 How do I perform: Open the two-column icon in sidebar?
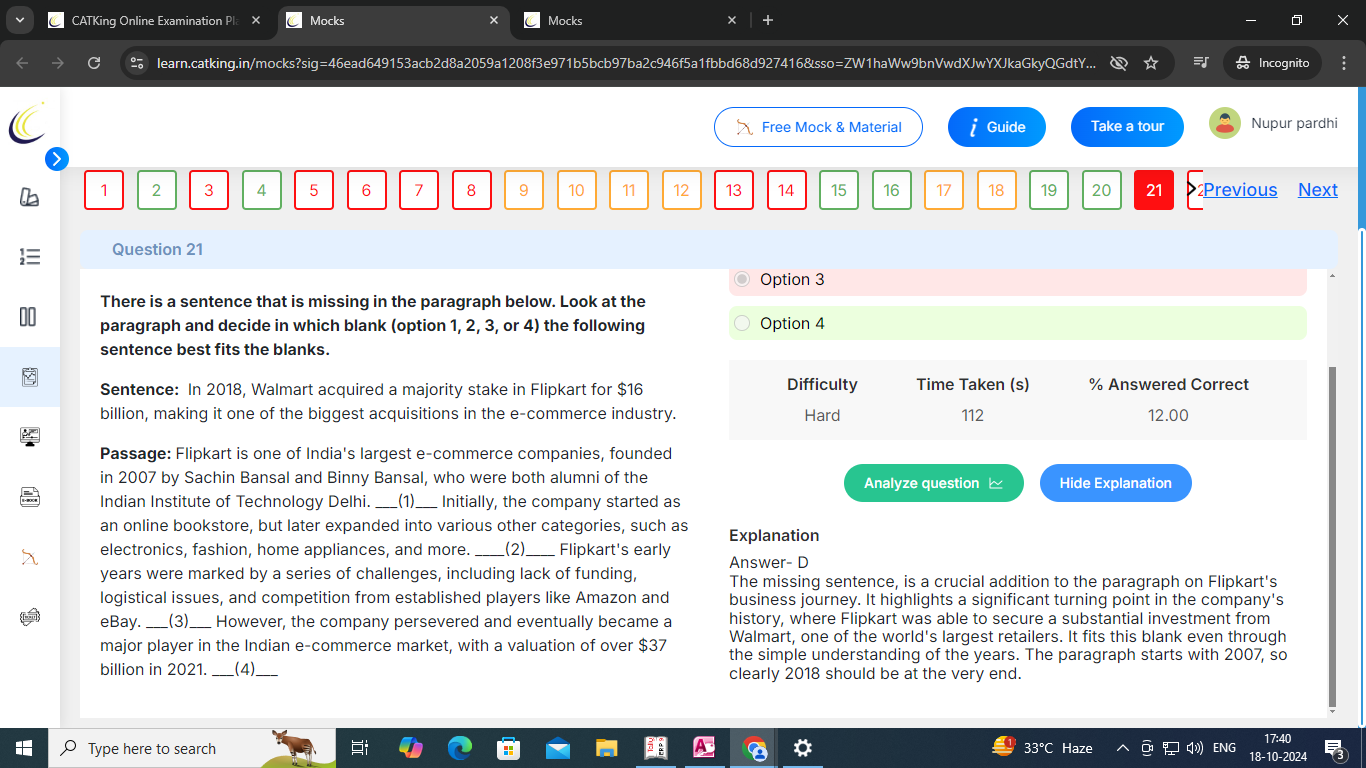coord(28,317)
